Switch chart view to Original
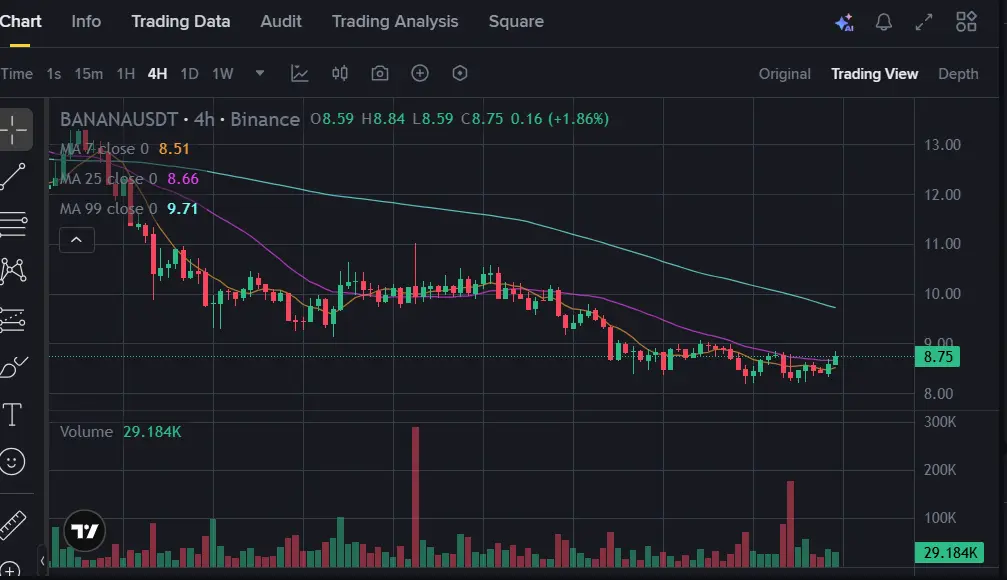 (x=784, y=74)
